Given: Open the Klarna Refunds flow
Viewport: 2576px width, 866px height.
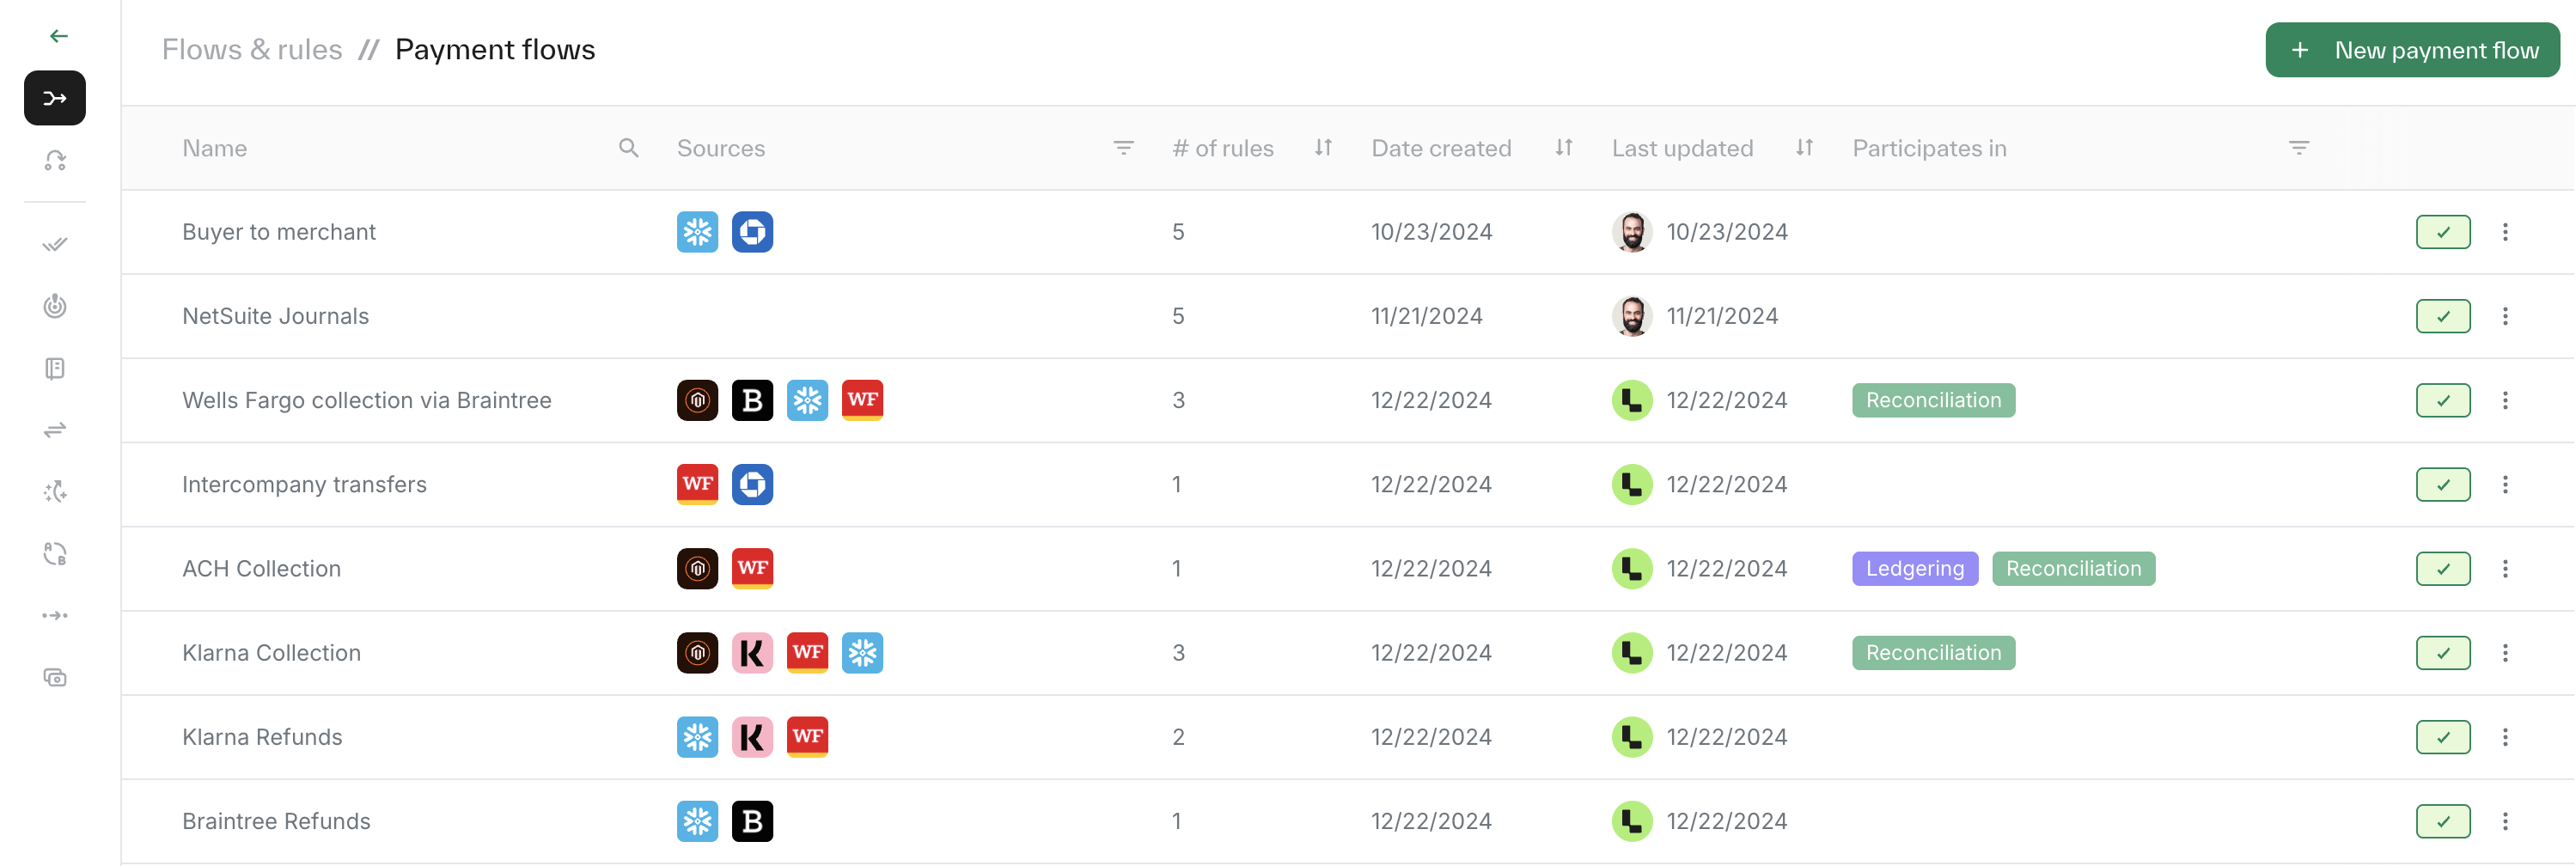Looking at the screenshot, I should 262,737.
